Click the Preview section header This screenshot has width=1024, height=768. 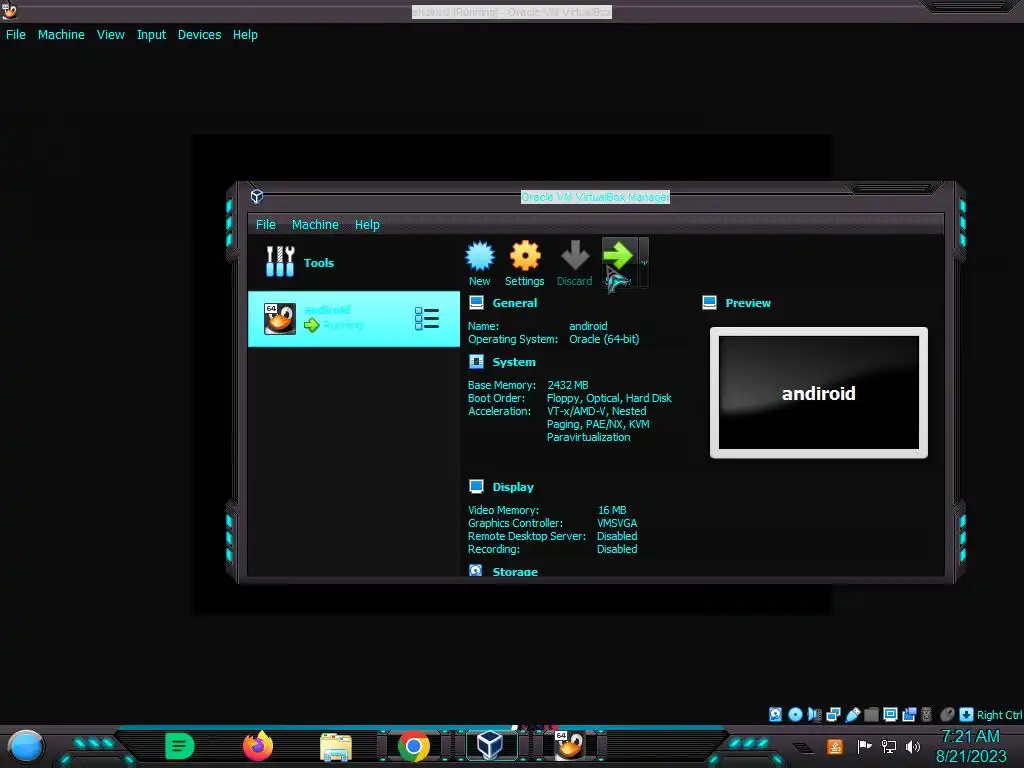click(748, 303)
